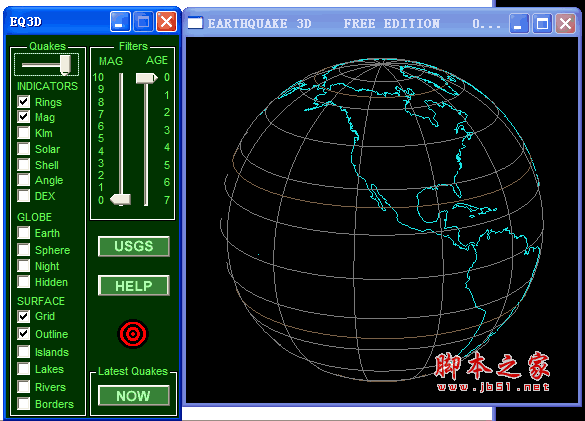The width and height of the screenshot is (585, 421).
Task: Show Lakes on the surface
Action: (x=24, y=369)
